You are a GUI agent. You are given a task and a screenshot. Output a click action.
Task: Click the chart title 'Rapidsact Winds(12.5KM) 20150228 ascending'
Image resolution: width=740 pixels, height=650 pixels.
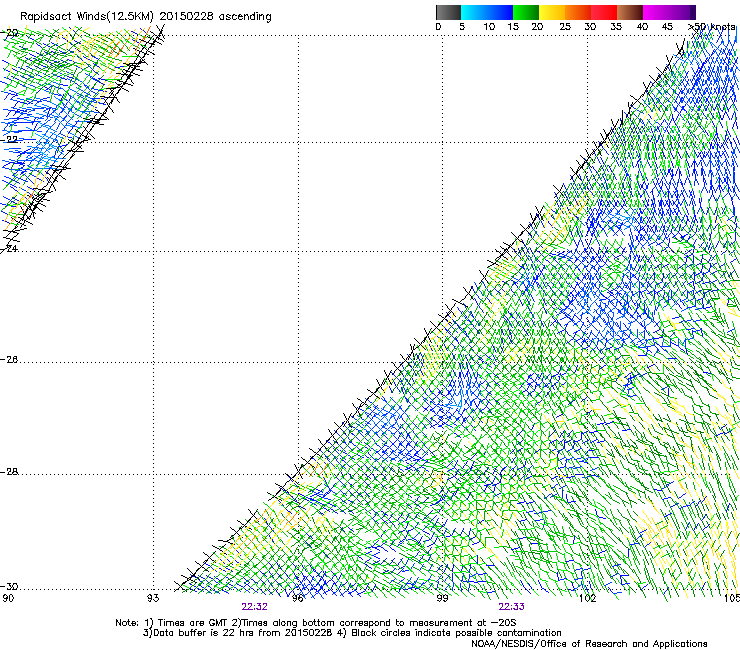pos(146,17)
